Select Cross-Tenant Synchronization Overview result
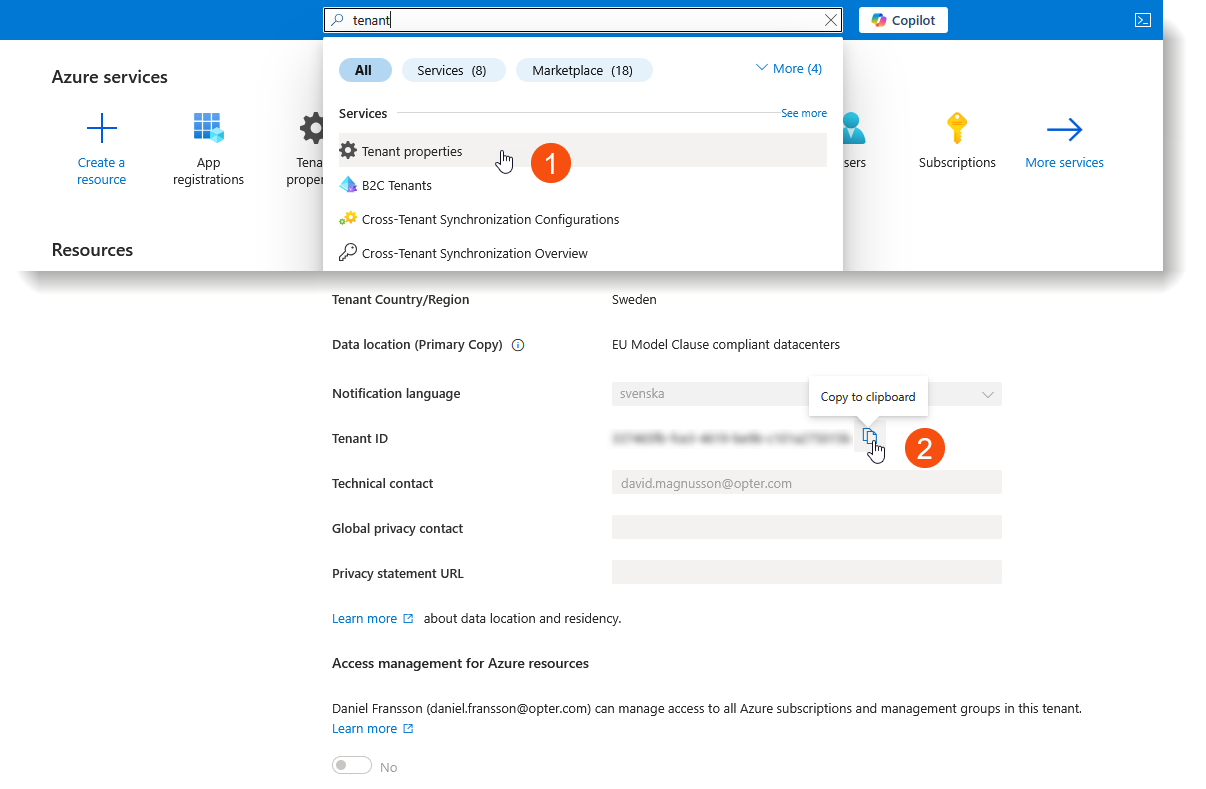 click(x=583, y=253)
